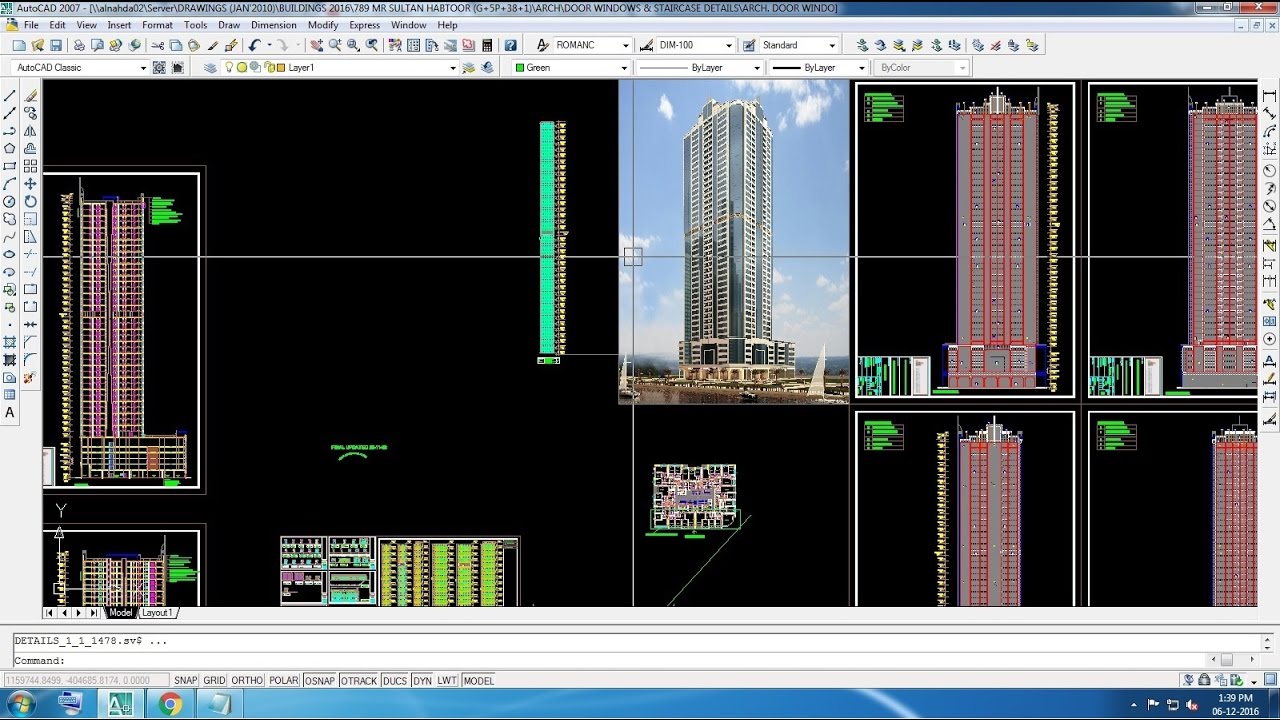Open the AutoCAD Classic workspace dropdown
The width and height of the screenshot is (1280, 720).
click(145, 67)
